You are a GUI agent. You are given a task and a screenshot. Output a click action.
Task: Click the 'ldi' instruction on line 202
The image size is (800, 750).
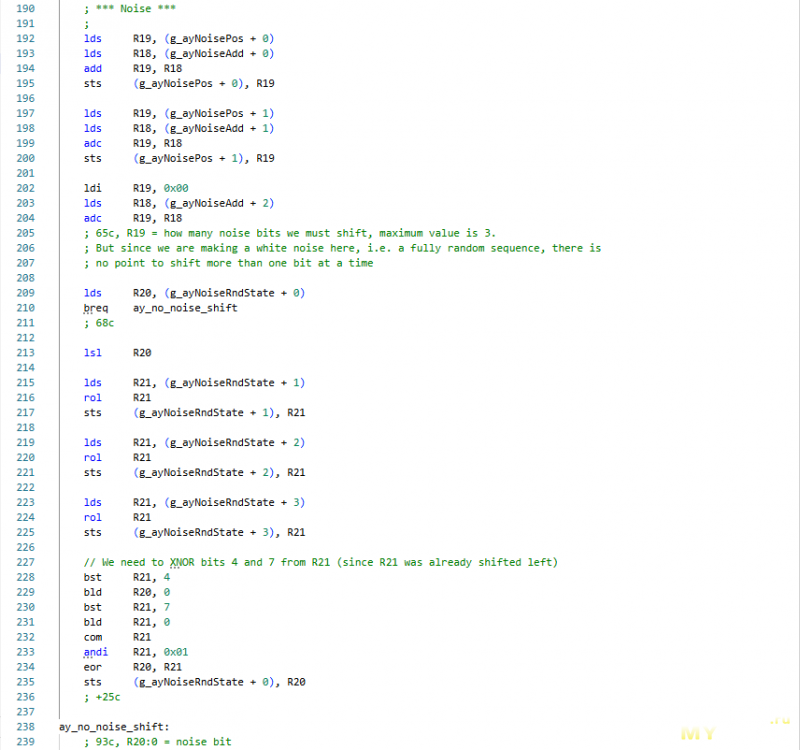[92, 188]
